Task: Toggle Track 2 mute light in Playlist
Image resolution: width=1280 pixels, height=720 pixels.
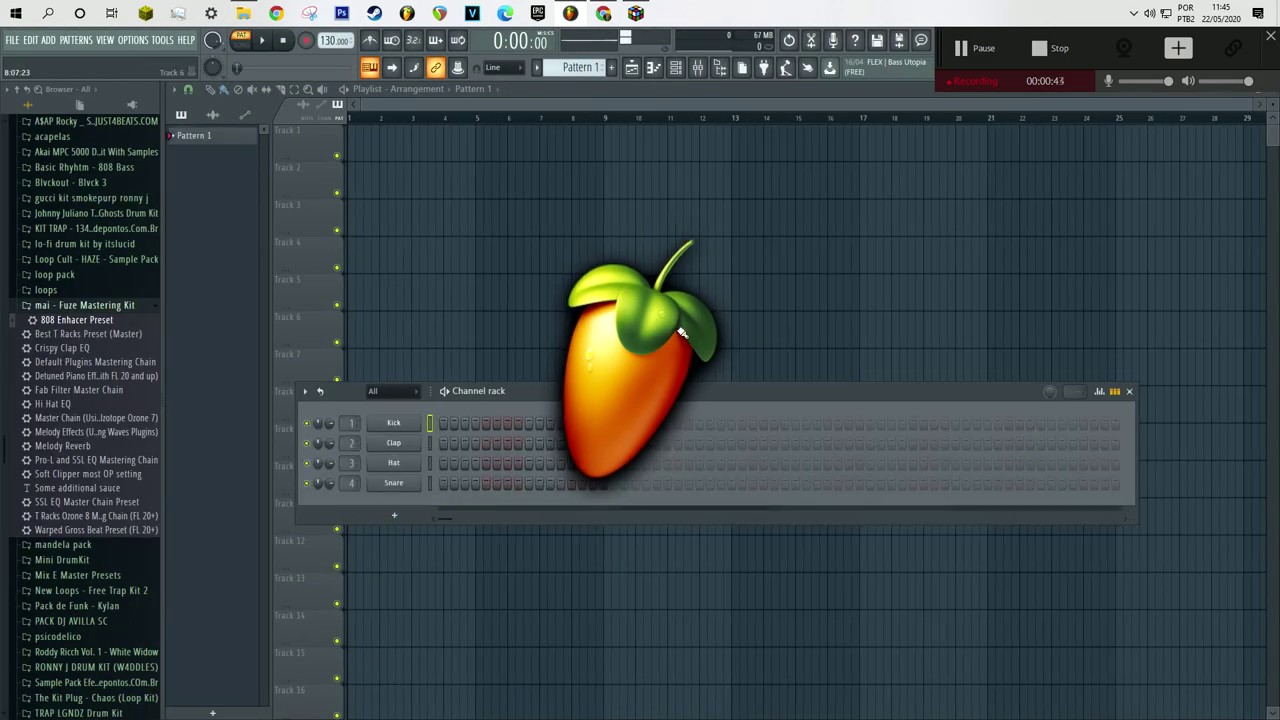Action: pos(337,192)
